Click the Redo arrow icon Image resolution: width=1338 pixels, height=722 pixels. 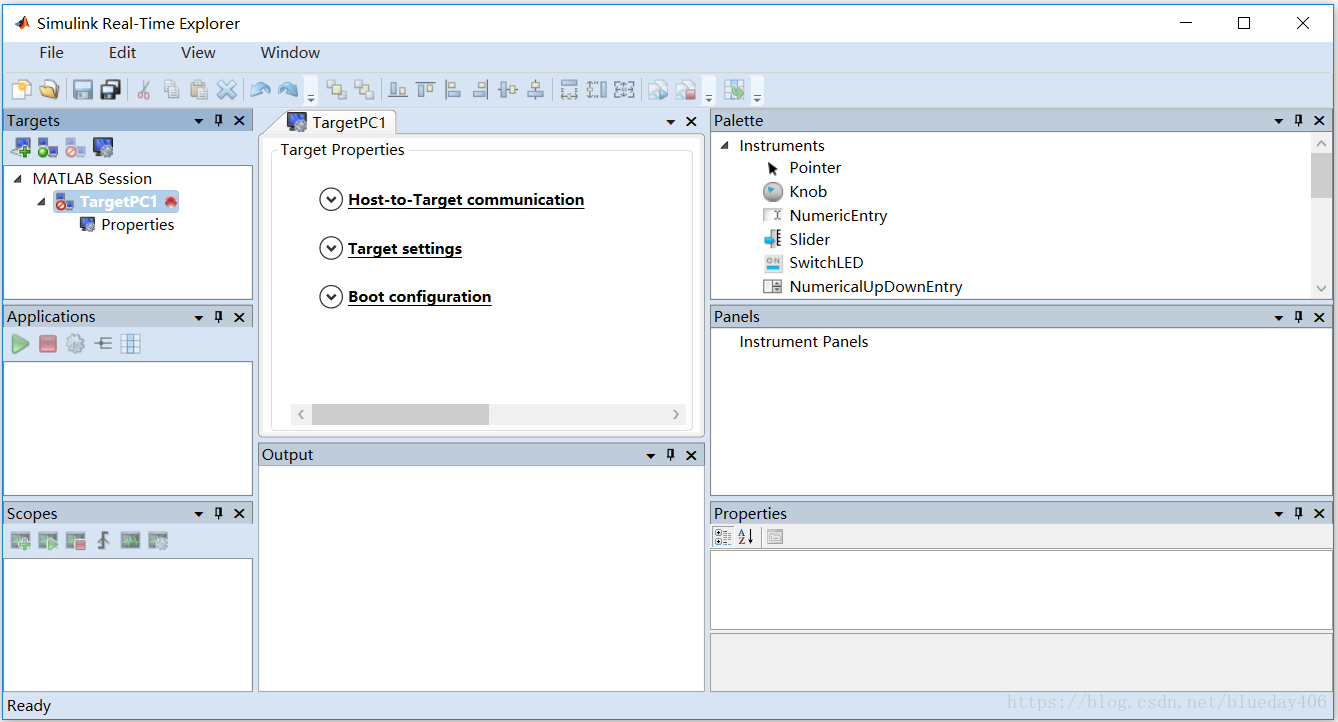[x=288, y=90]
